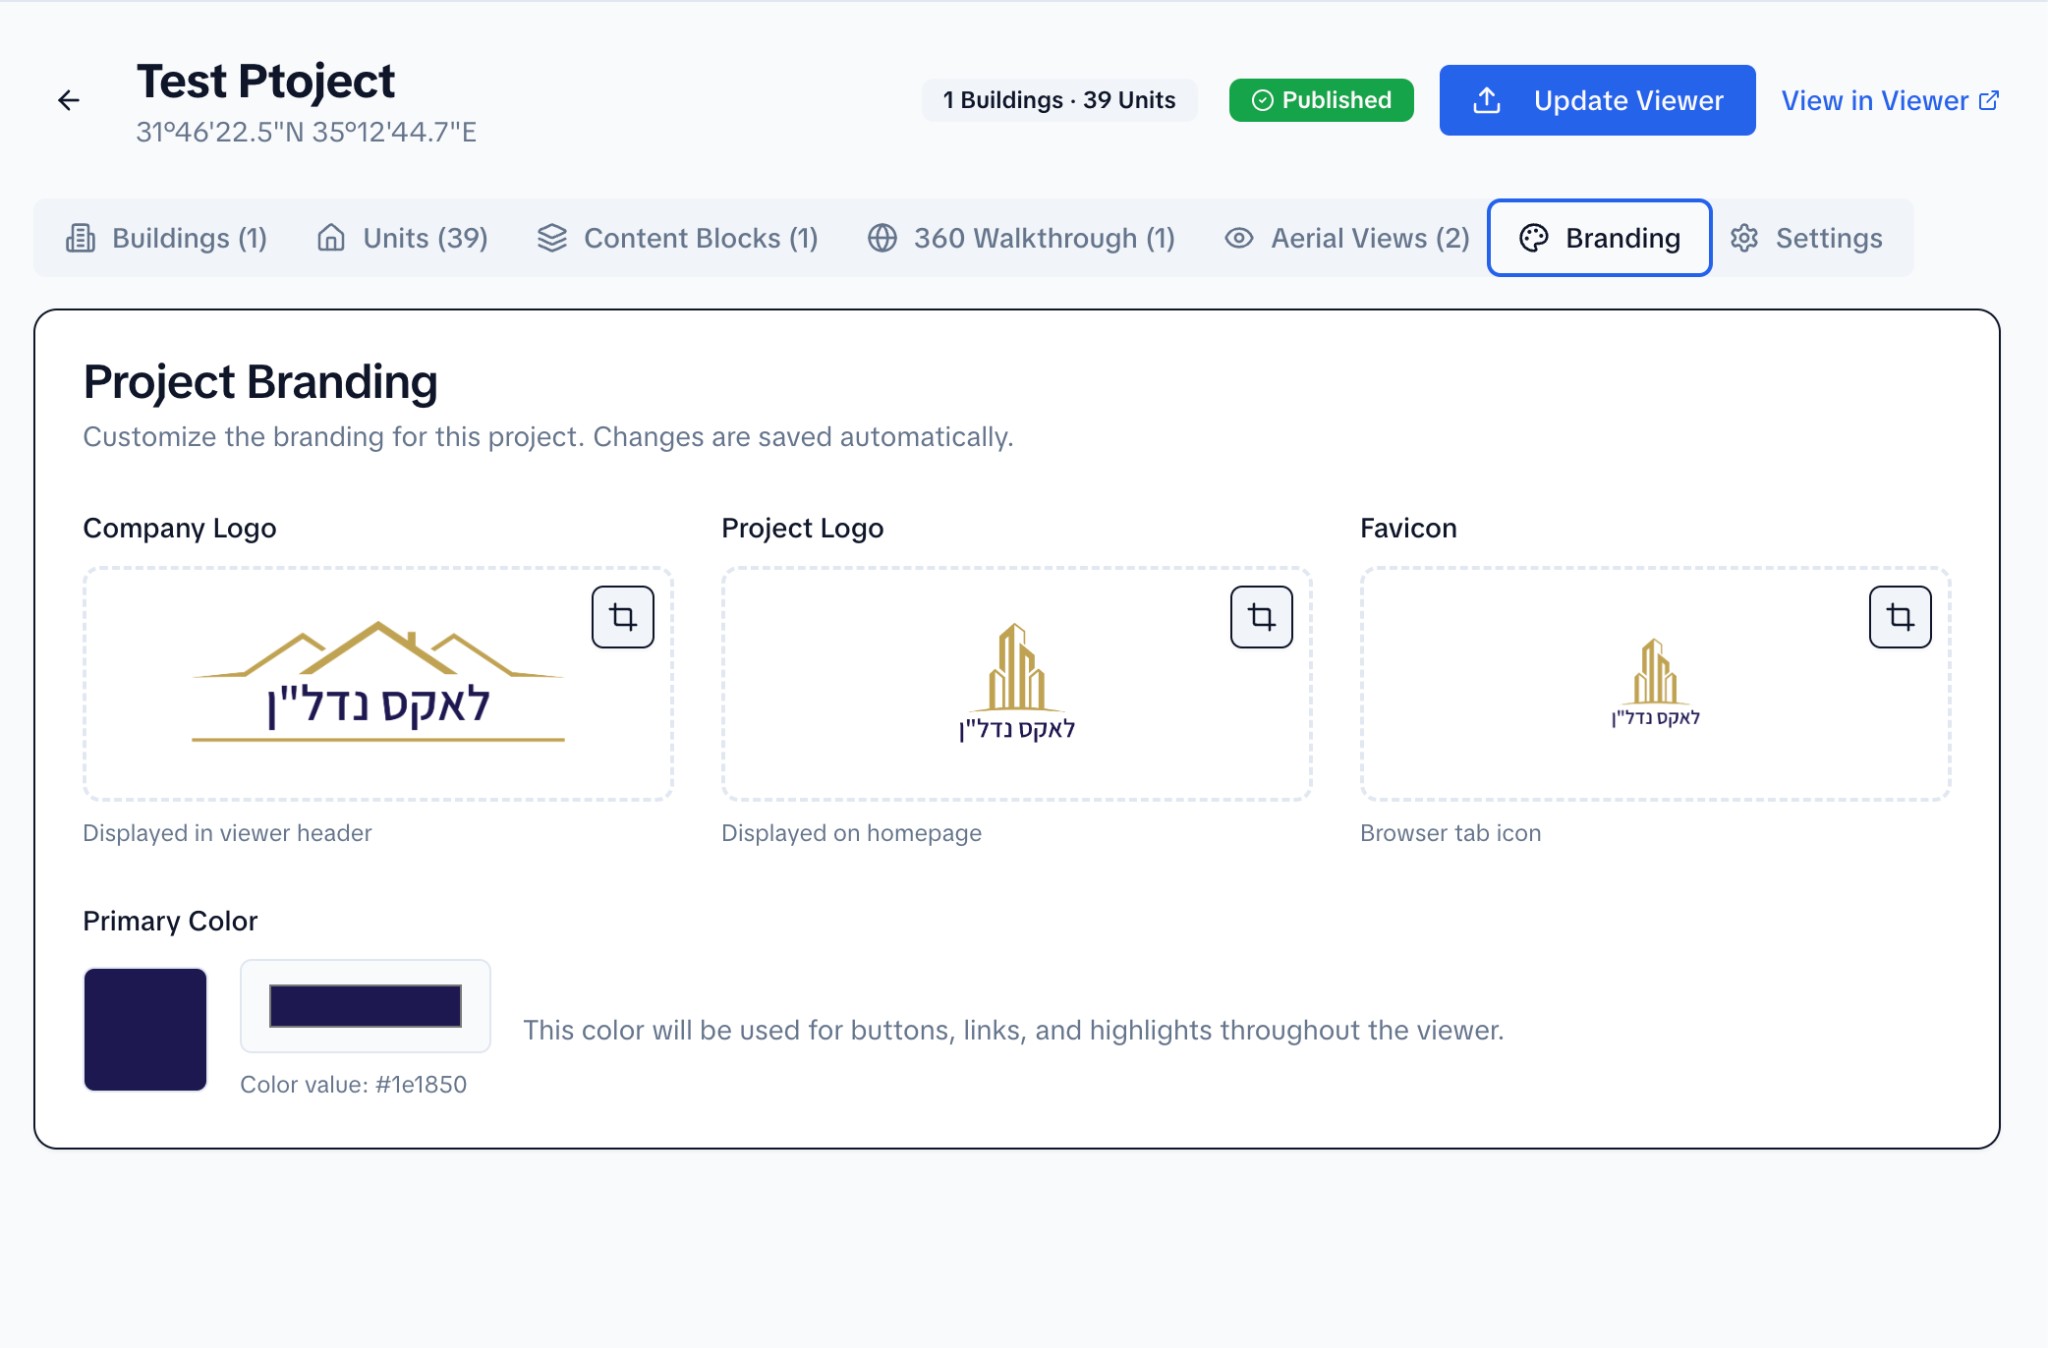This screenshot has height=1348, width=2048.
Task: Click external link icon beside View in Viewer
Action: tap(1989, 100)
